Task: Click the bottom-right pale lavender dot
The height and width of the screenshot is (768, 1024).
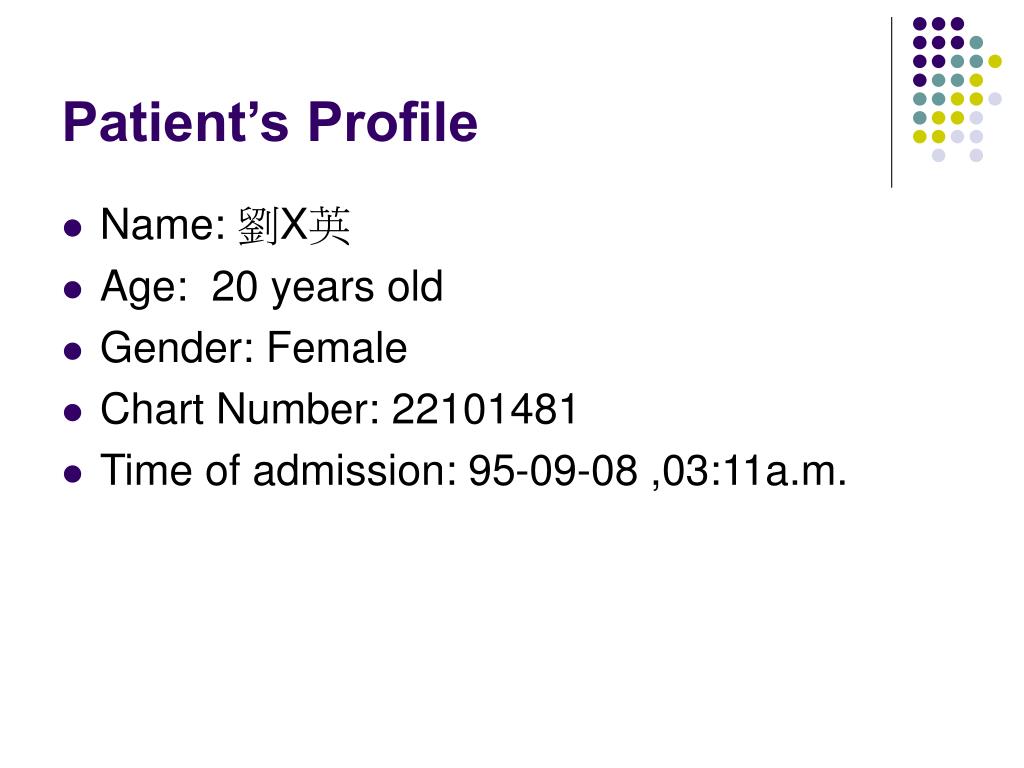Action: click(976, 155)
